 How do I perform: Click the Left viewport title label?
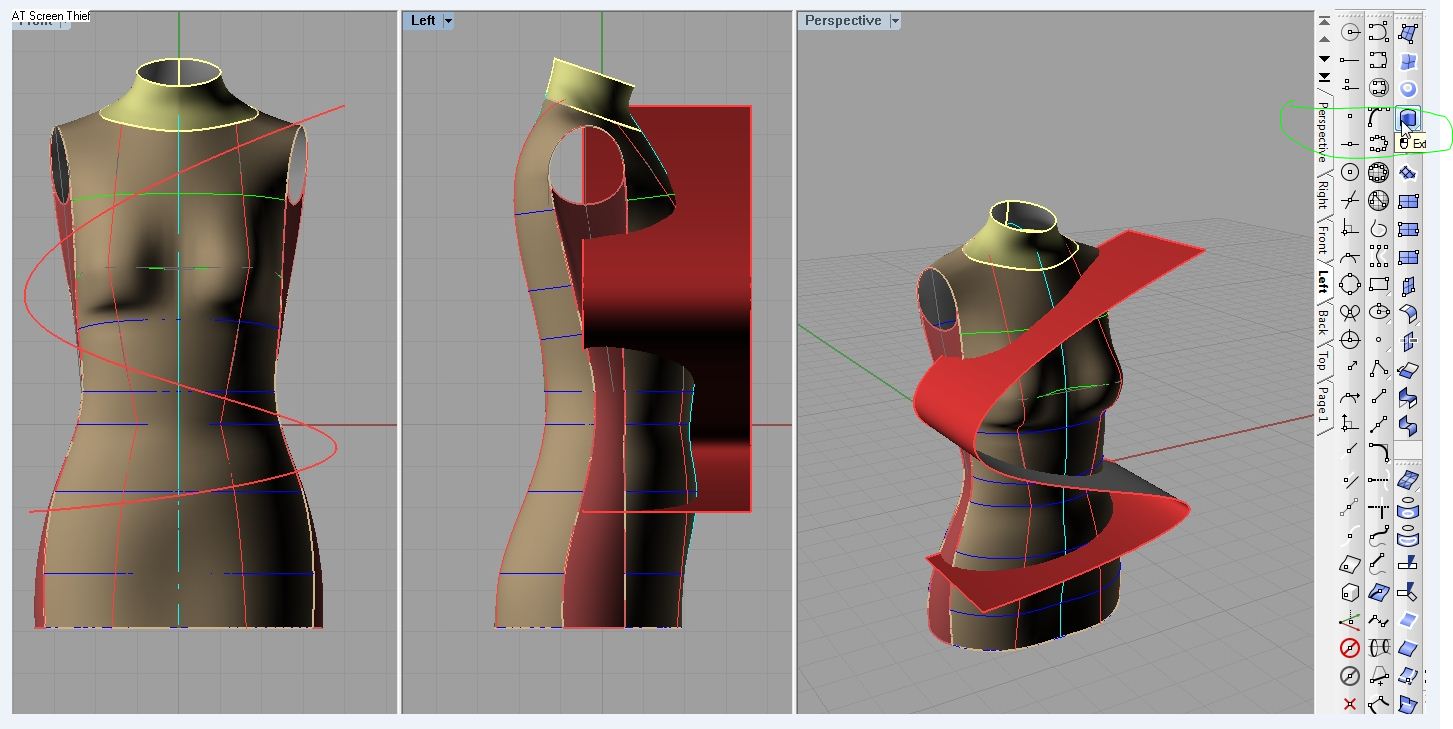(423, 21)
